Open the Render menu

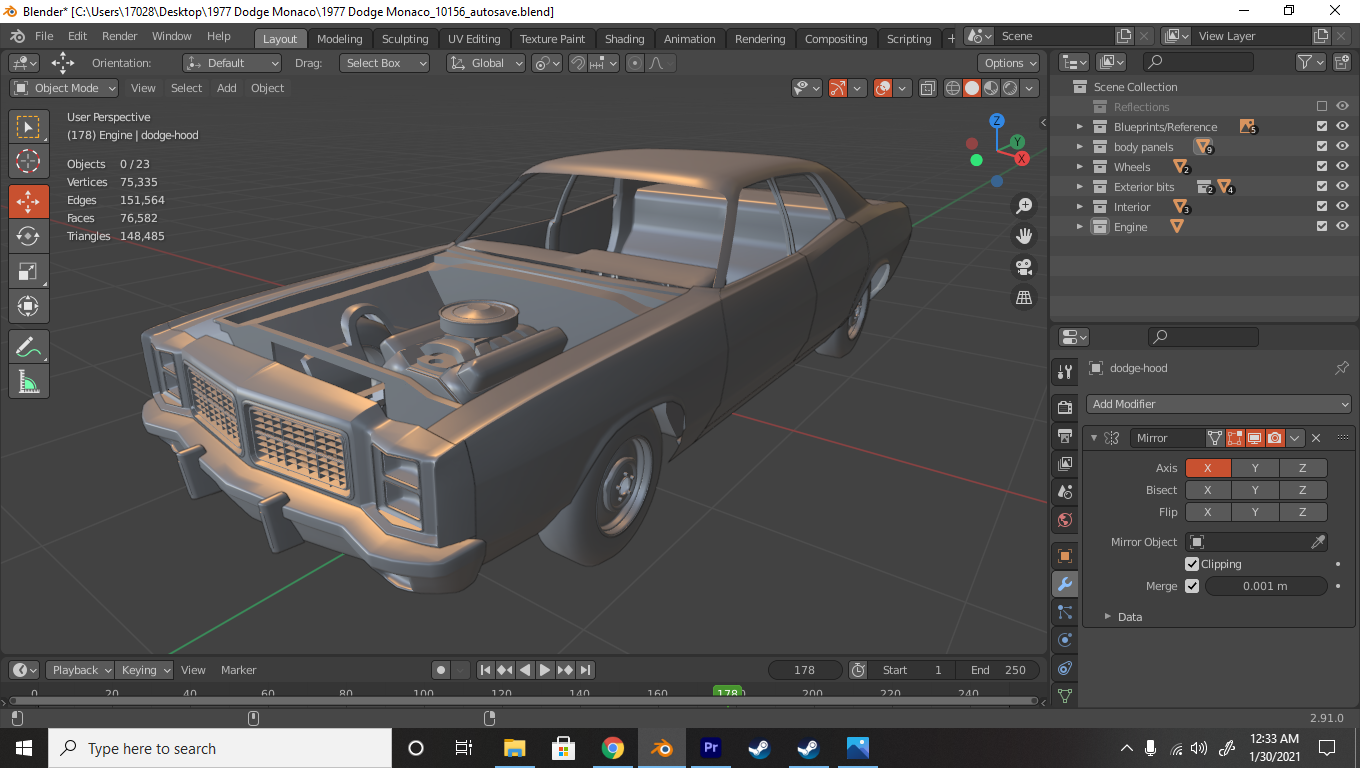(120, 36)
